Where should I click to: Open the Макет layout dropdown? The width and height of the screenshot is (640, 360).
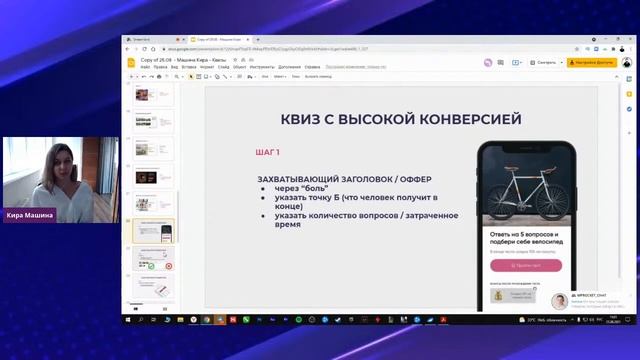point(280,77)
